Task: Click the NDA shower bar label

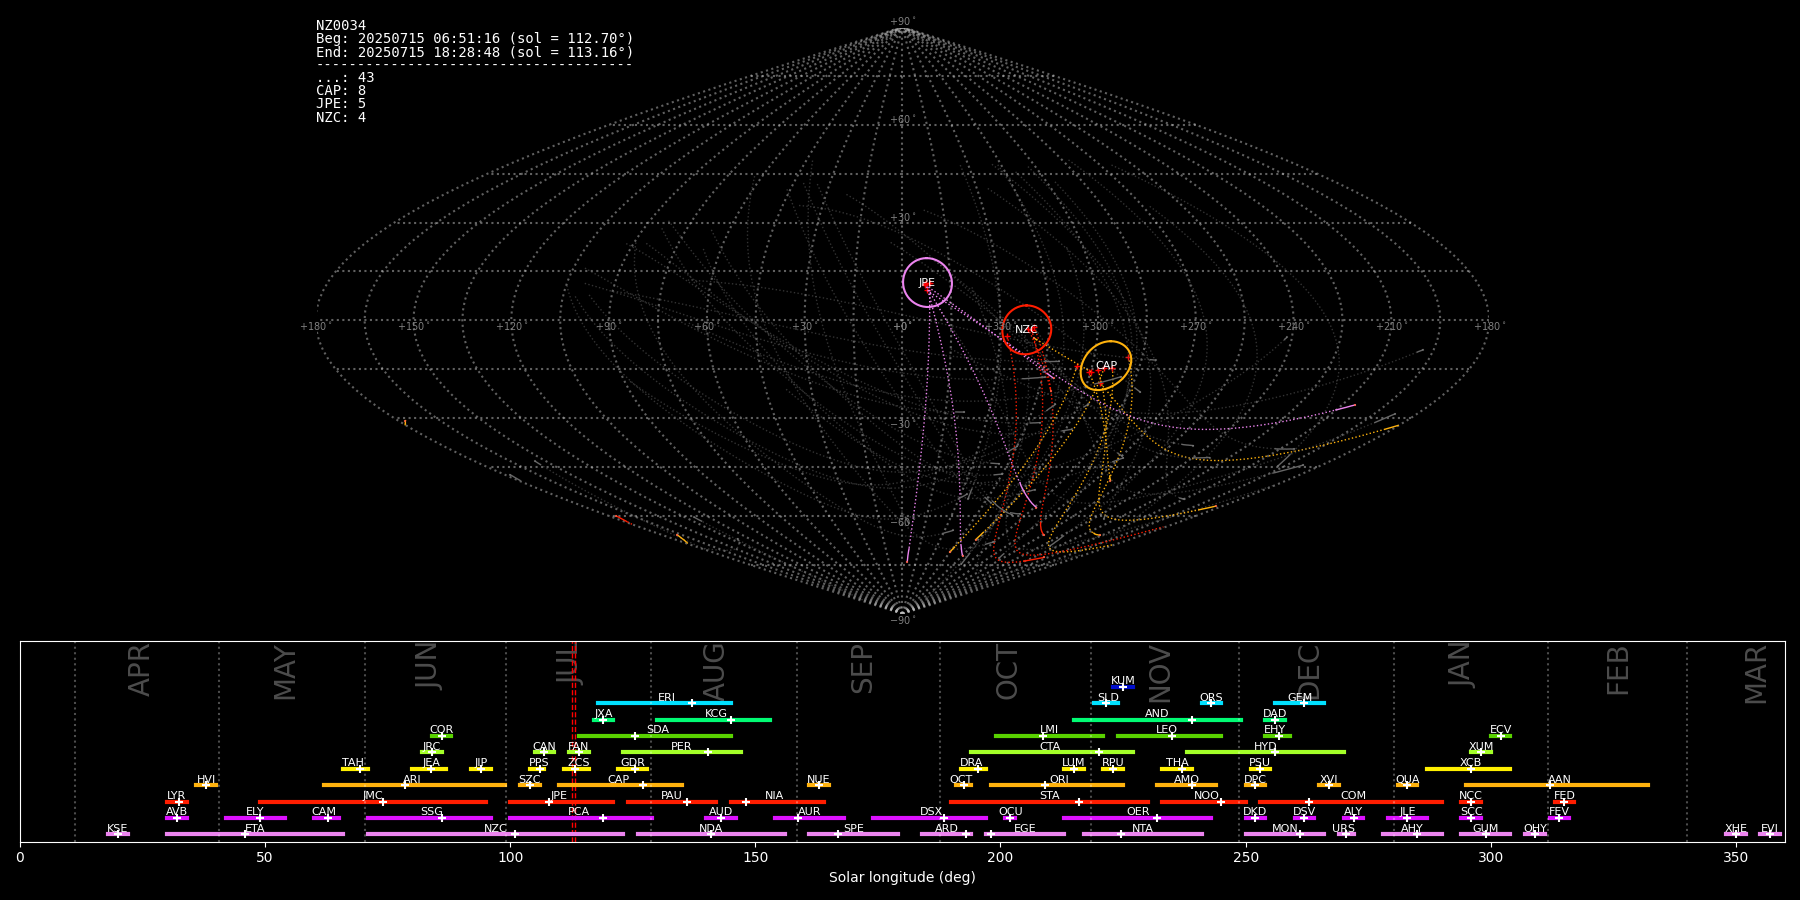Action: point(711,829)
